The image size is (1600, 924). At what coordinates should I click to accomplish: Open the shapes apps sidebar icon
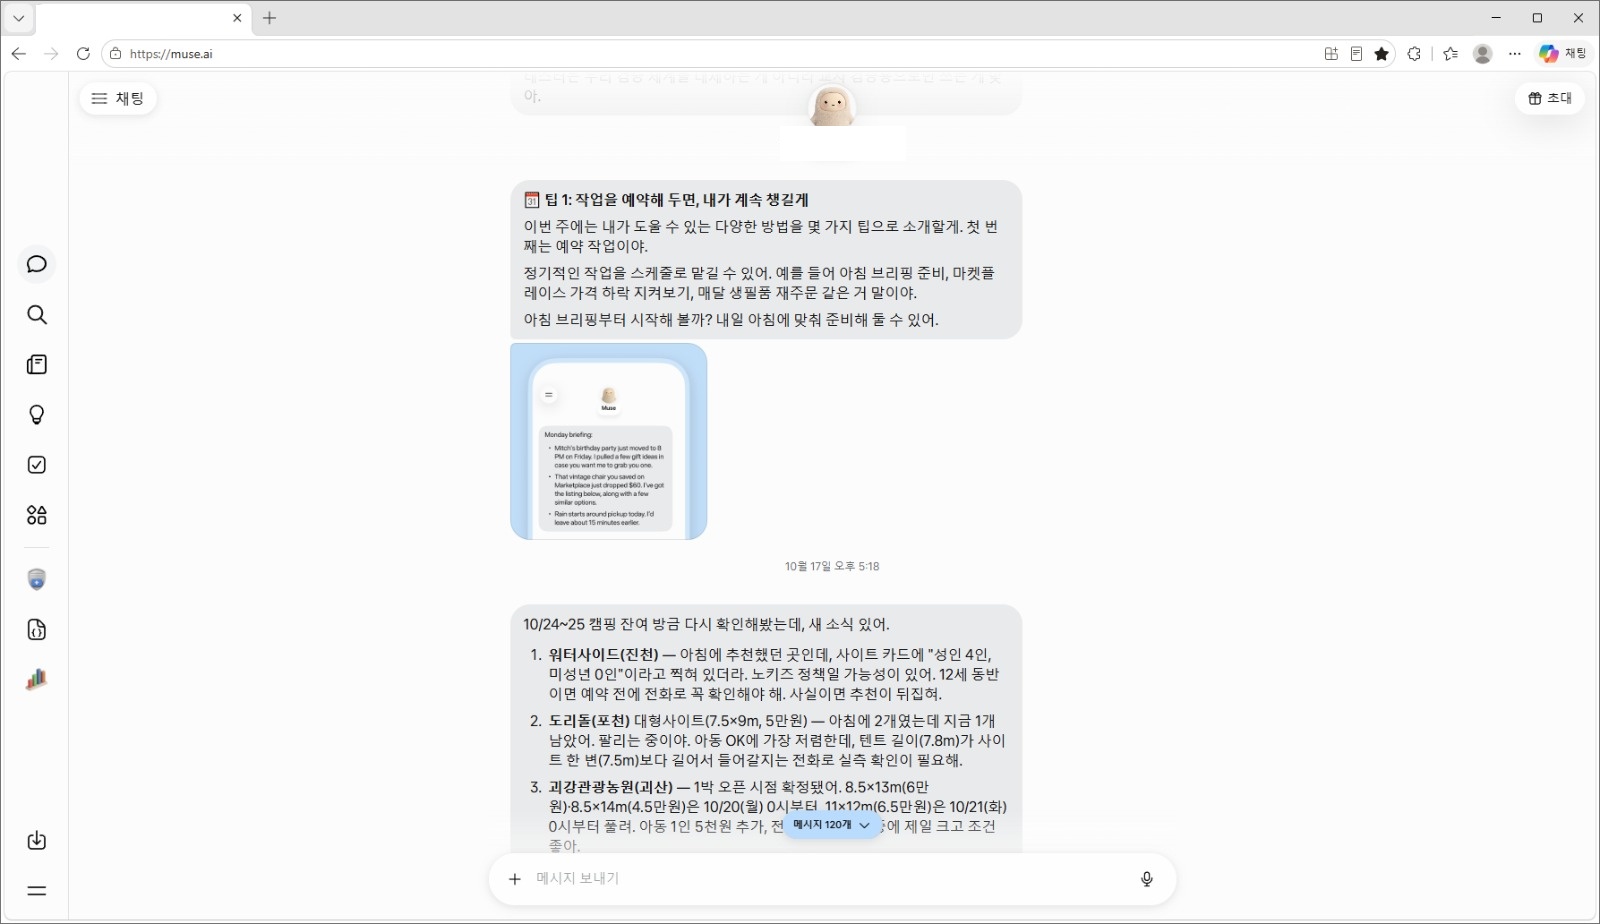click(37, 515)
